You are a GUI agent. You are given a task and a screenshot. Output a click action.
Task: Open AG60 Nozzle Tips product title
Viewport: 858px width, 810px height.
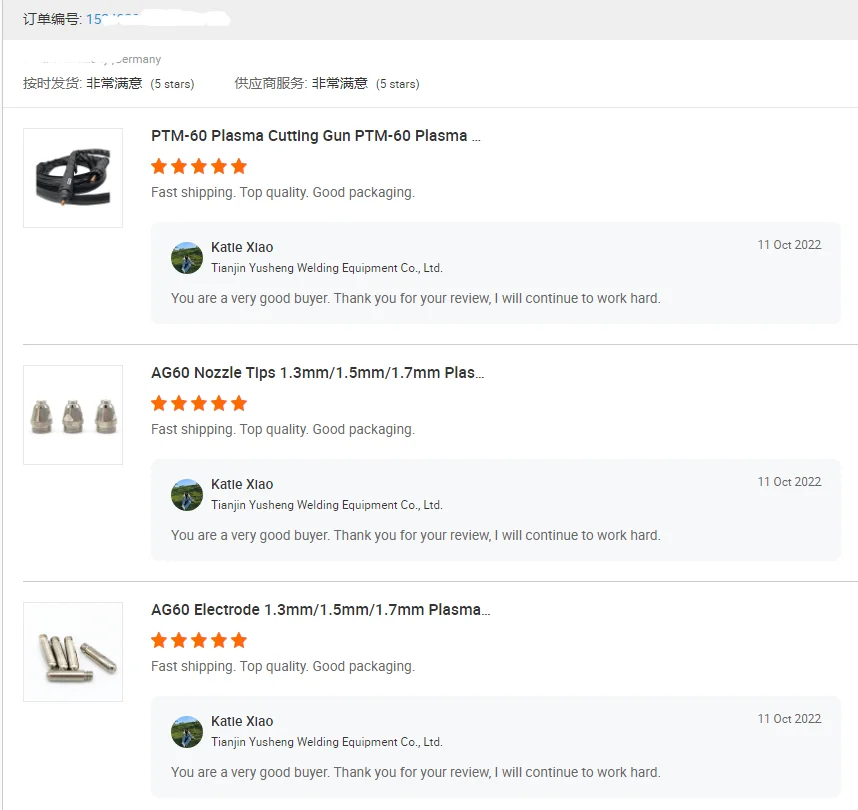pyautogui.click(x=317, y=373)
